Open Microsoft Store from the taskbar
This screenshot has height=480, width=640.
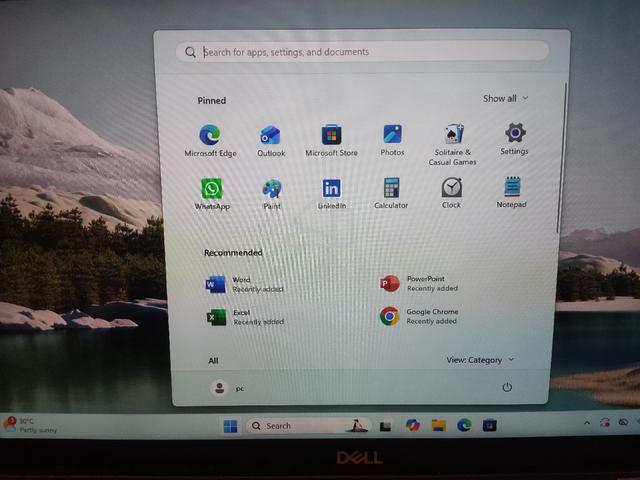click(489, 425)
